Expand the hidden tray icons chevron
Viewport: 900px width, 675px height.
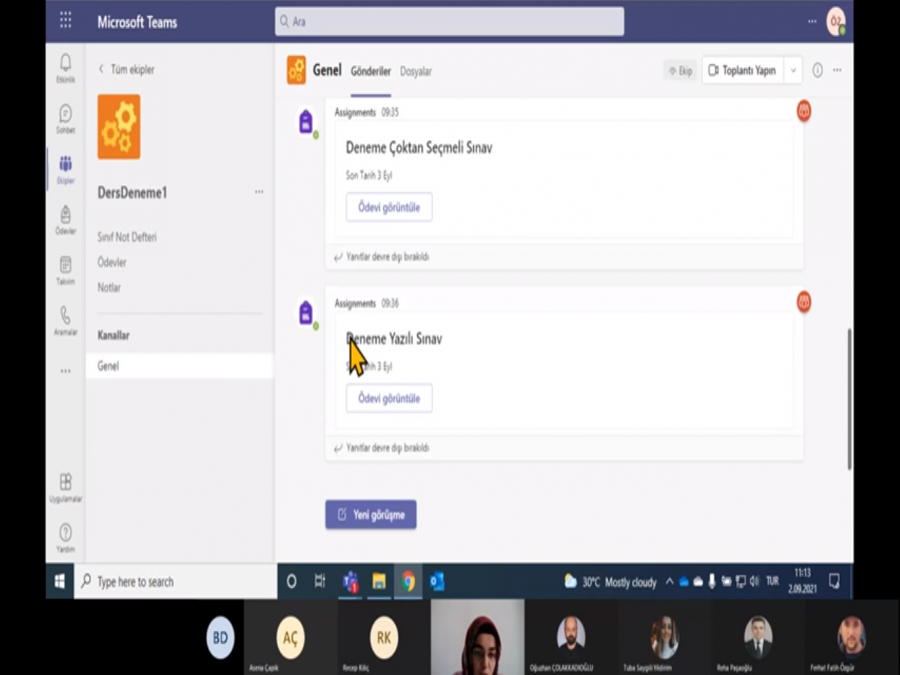click(669, 581)
